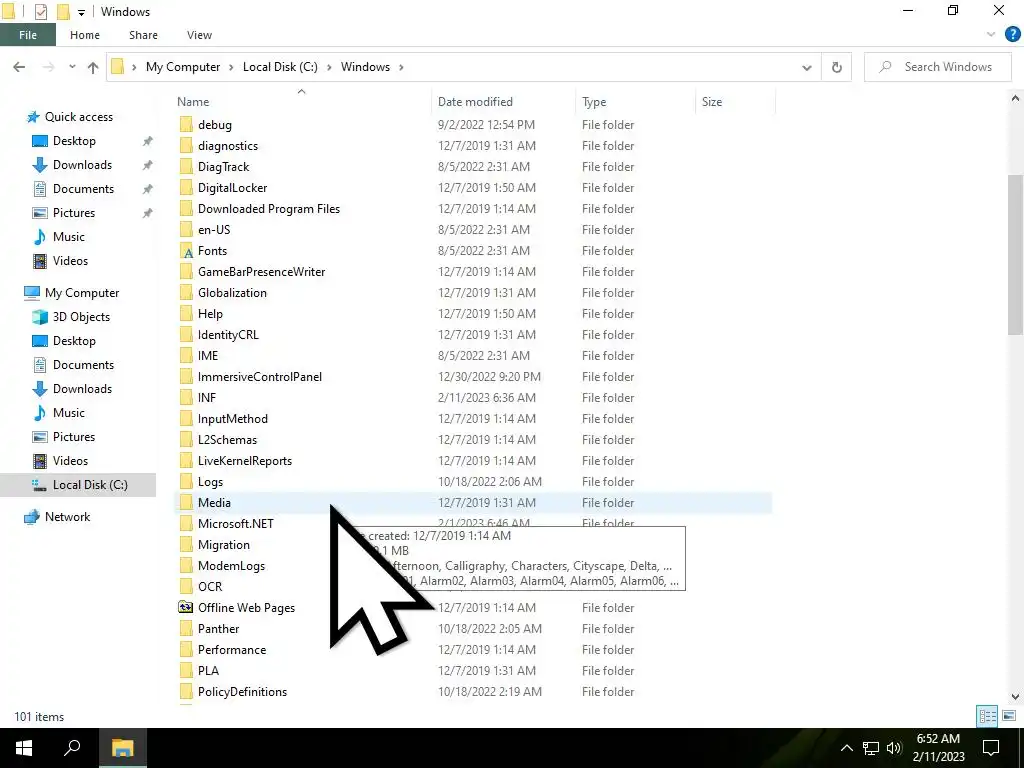The height and width of the screenshot is (768, 1024).
Task: Open the View ribbon tab
Action: (199, 35)
